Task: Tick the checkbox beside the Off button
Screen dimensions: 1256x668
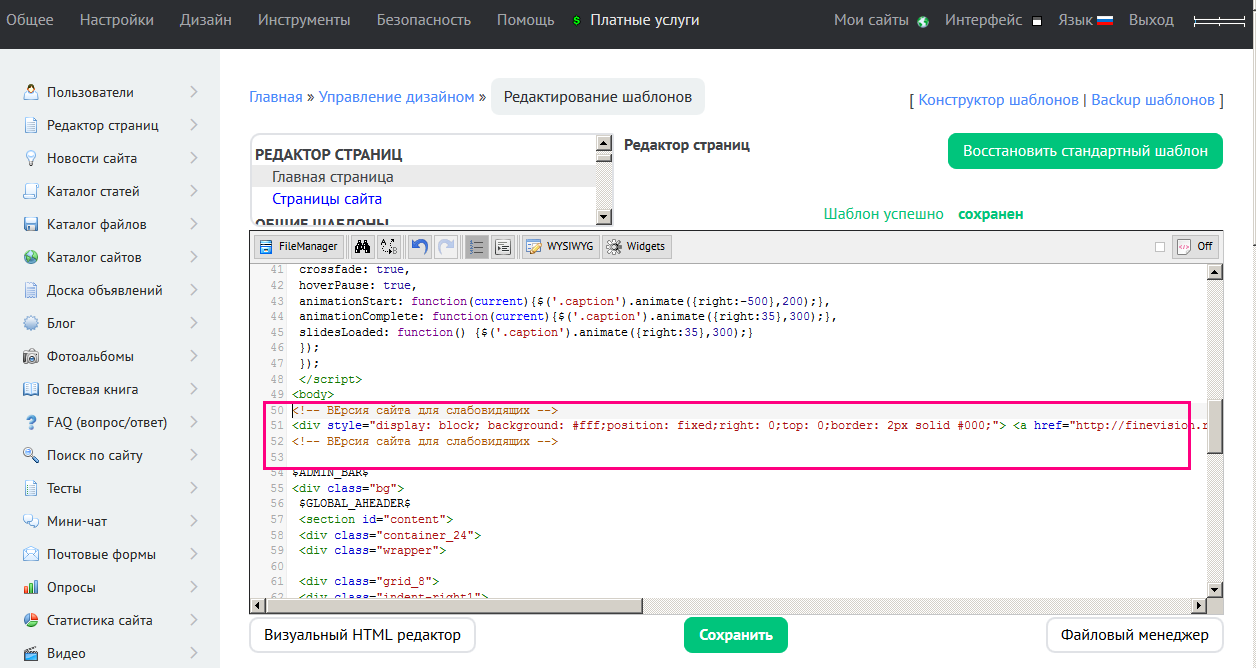Action: [1160, 246]
